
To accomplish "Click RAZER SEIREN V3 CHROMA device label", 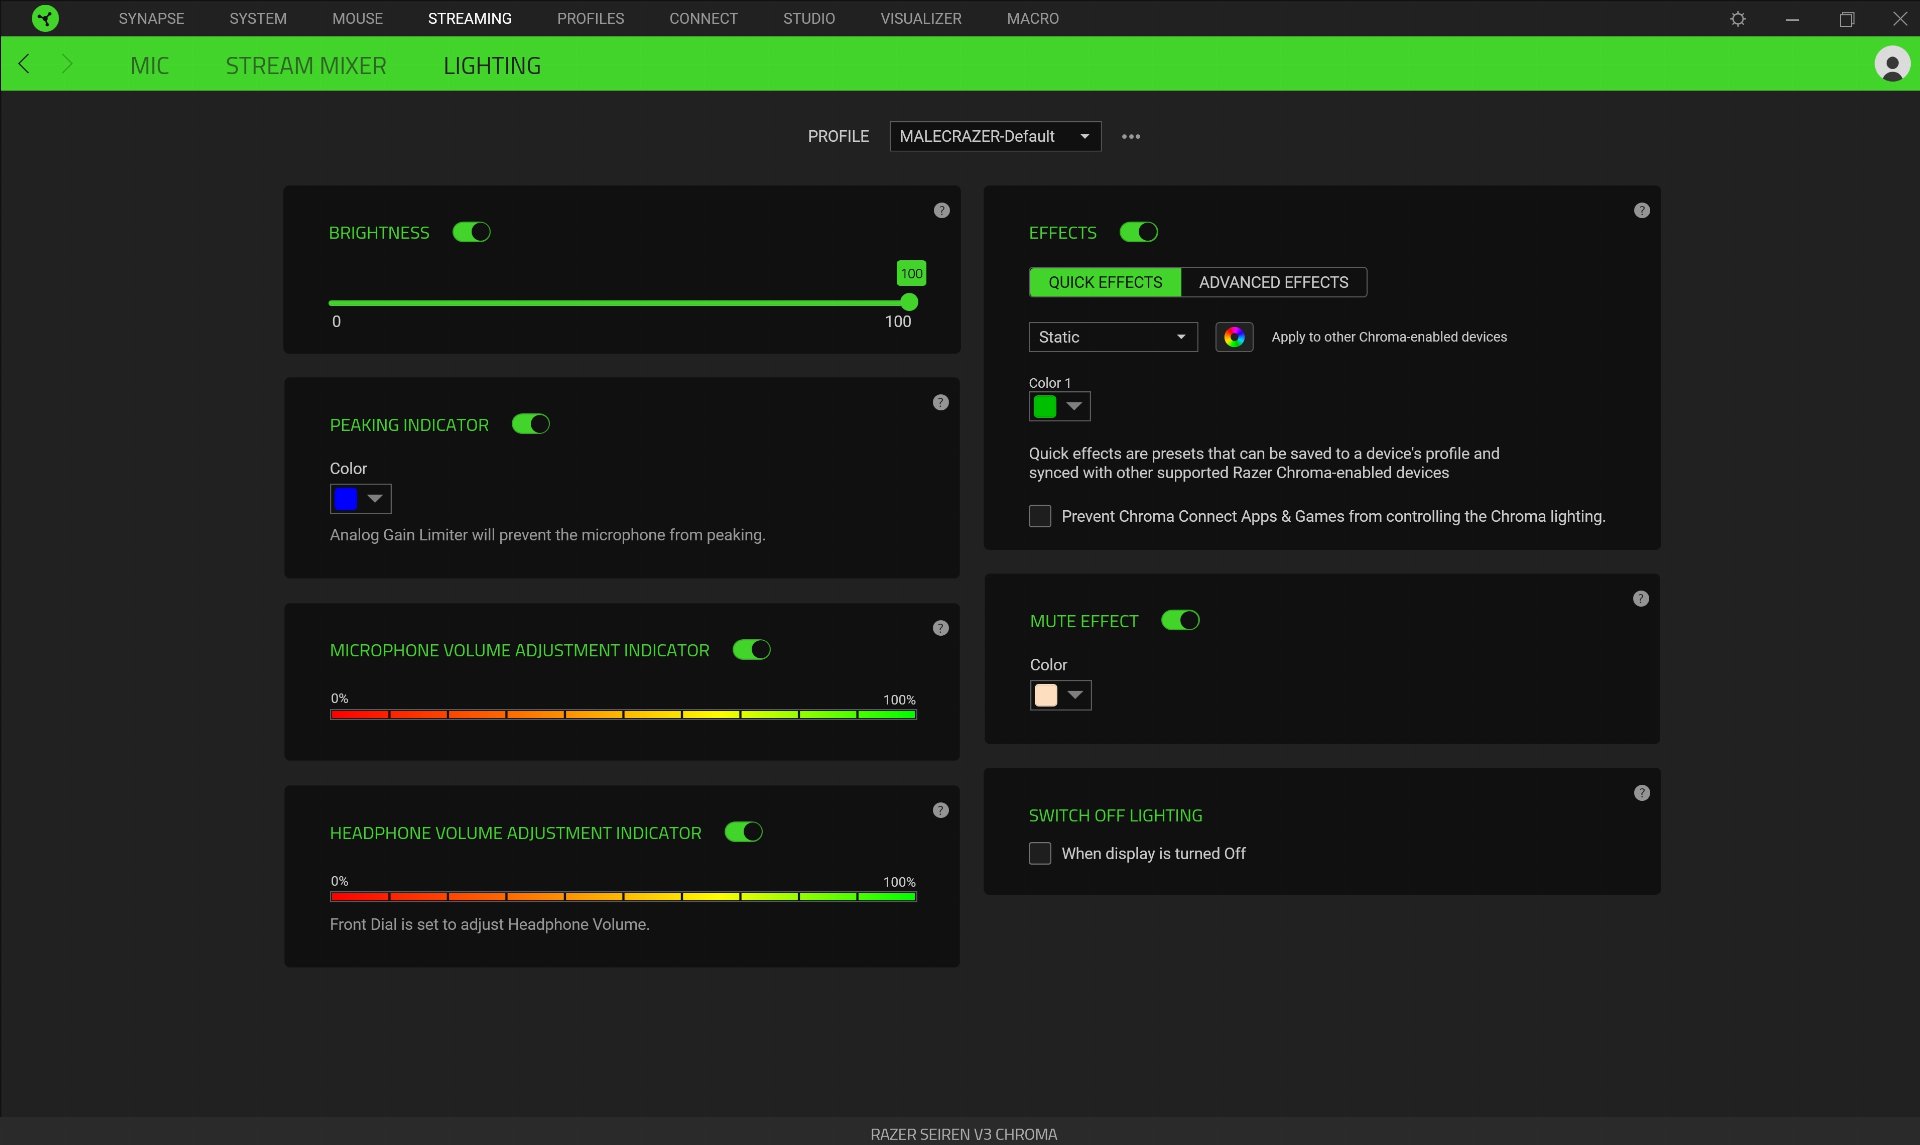I will point(963,1134).
